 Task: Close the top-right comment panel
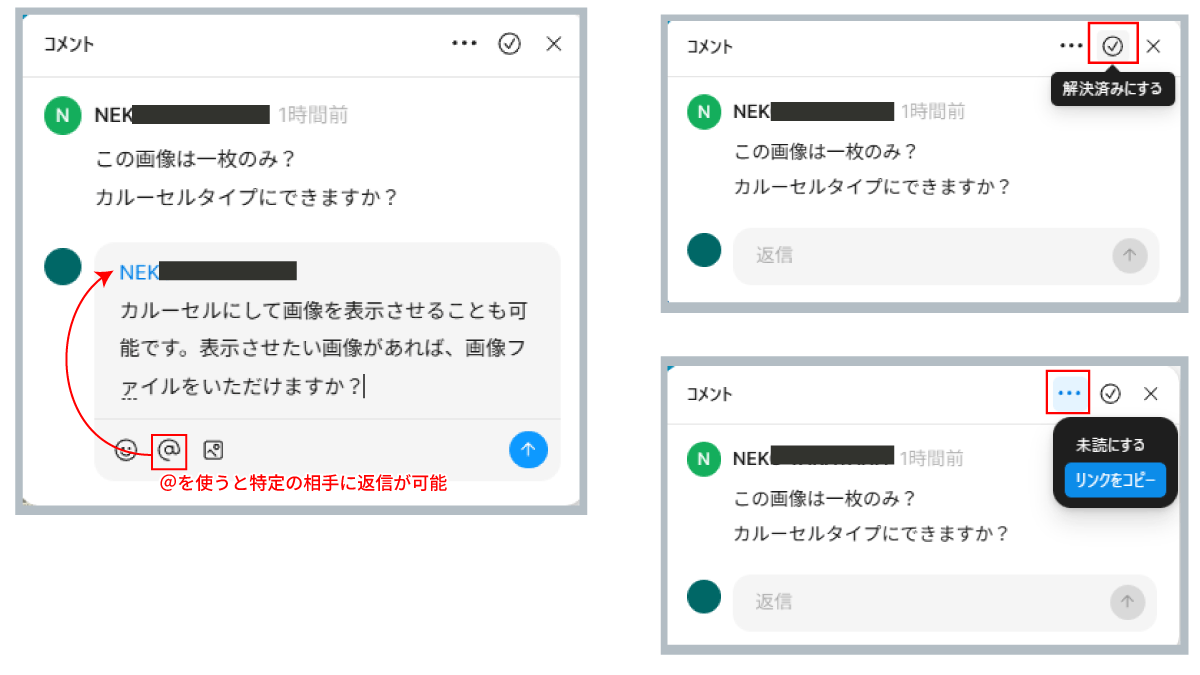(x=1153, y=46)
